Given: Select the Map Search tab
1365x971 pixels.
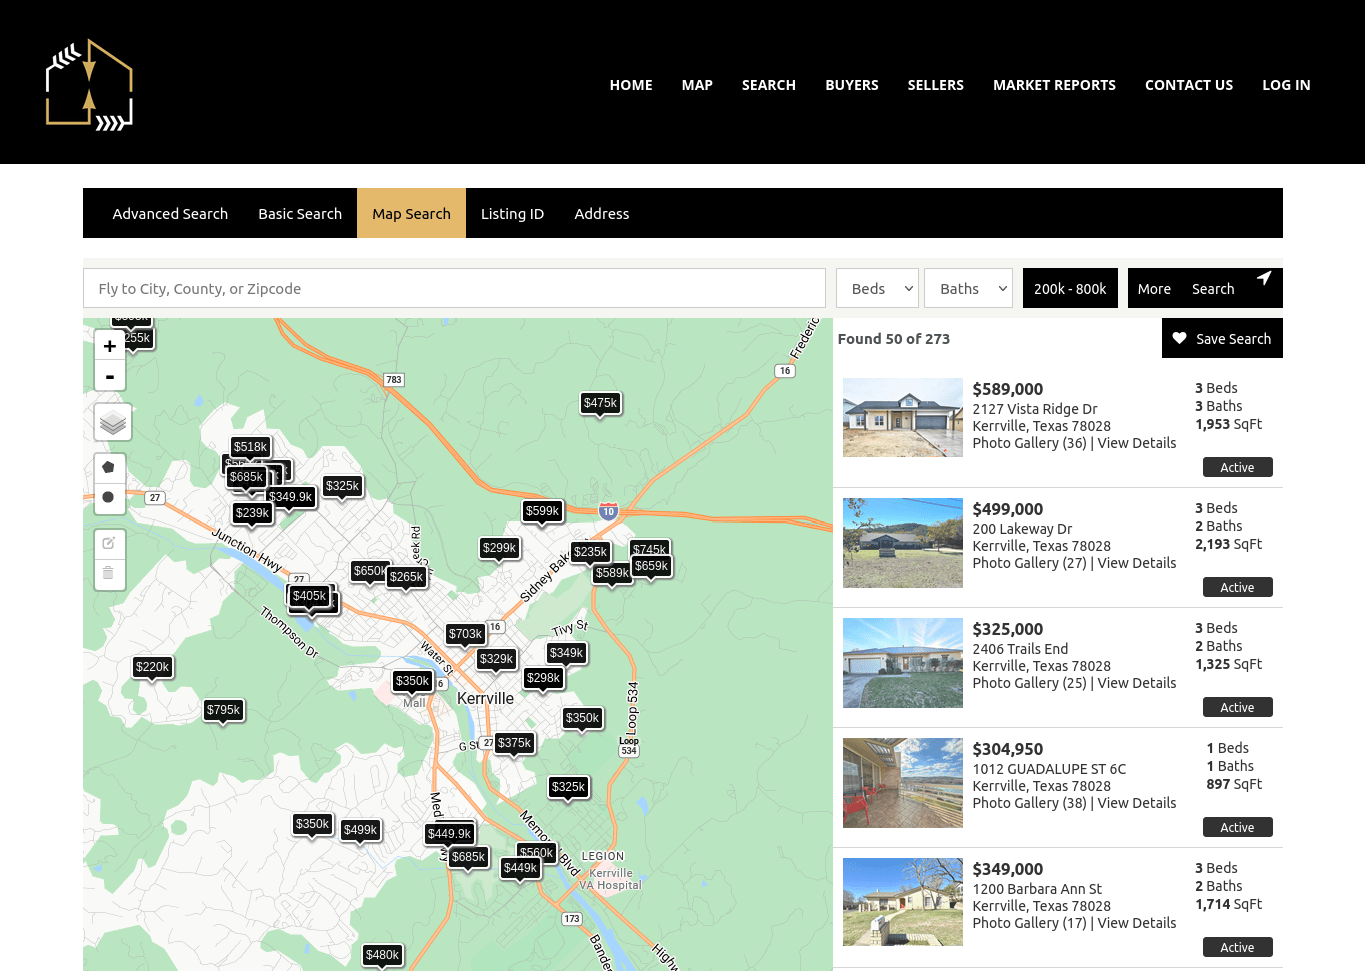Looking at the screenshot, I should 411,214.
